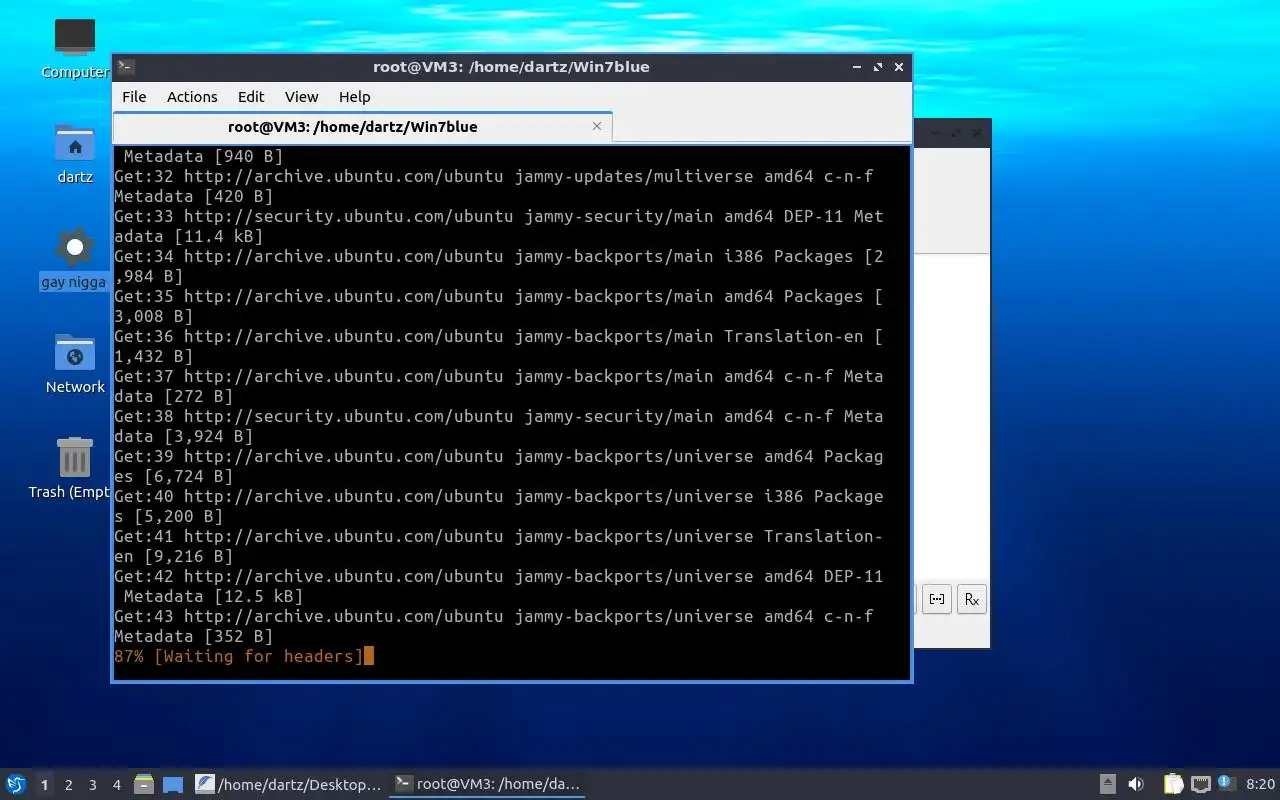Viewport: 1280px width, 800px height.
Task: Open the removable media eject tray icon
Action: [1108, 784]
